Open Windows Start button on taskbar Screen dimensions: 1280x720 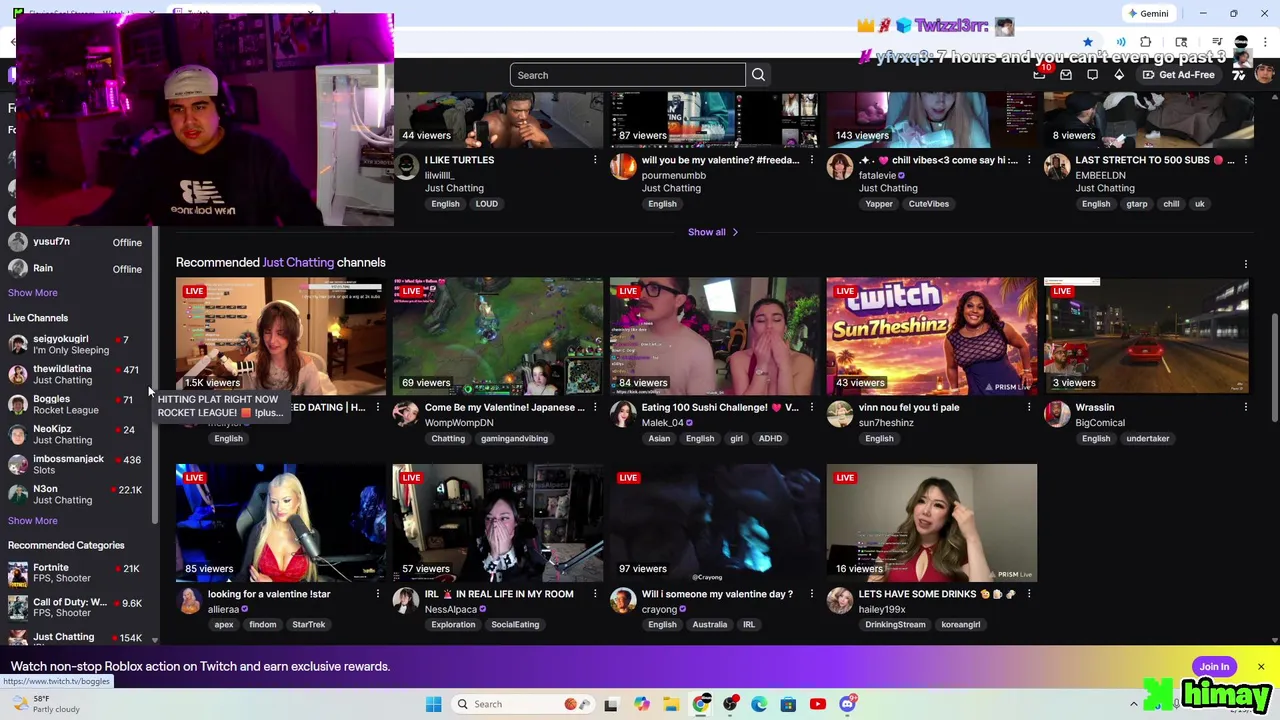[x=433, y=704]
